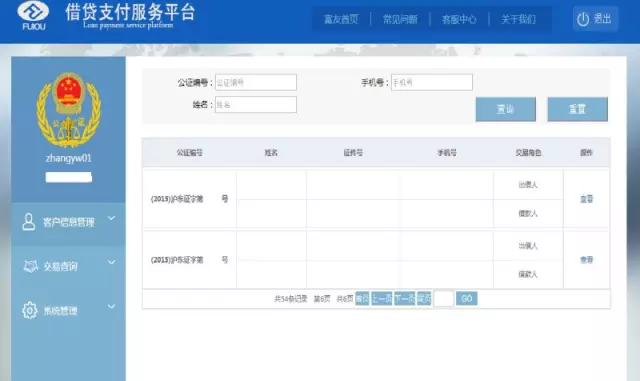Click the person icon for 客户信息管理

pos(29,222)
